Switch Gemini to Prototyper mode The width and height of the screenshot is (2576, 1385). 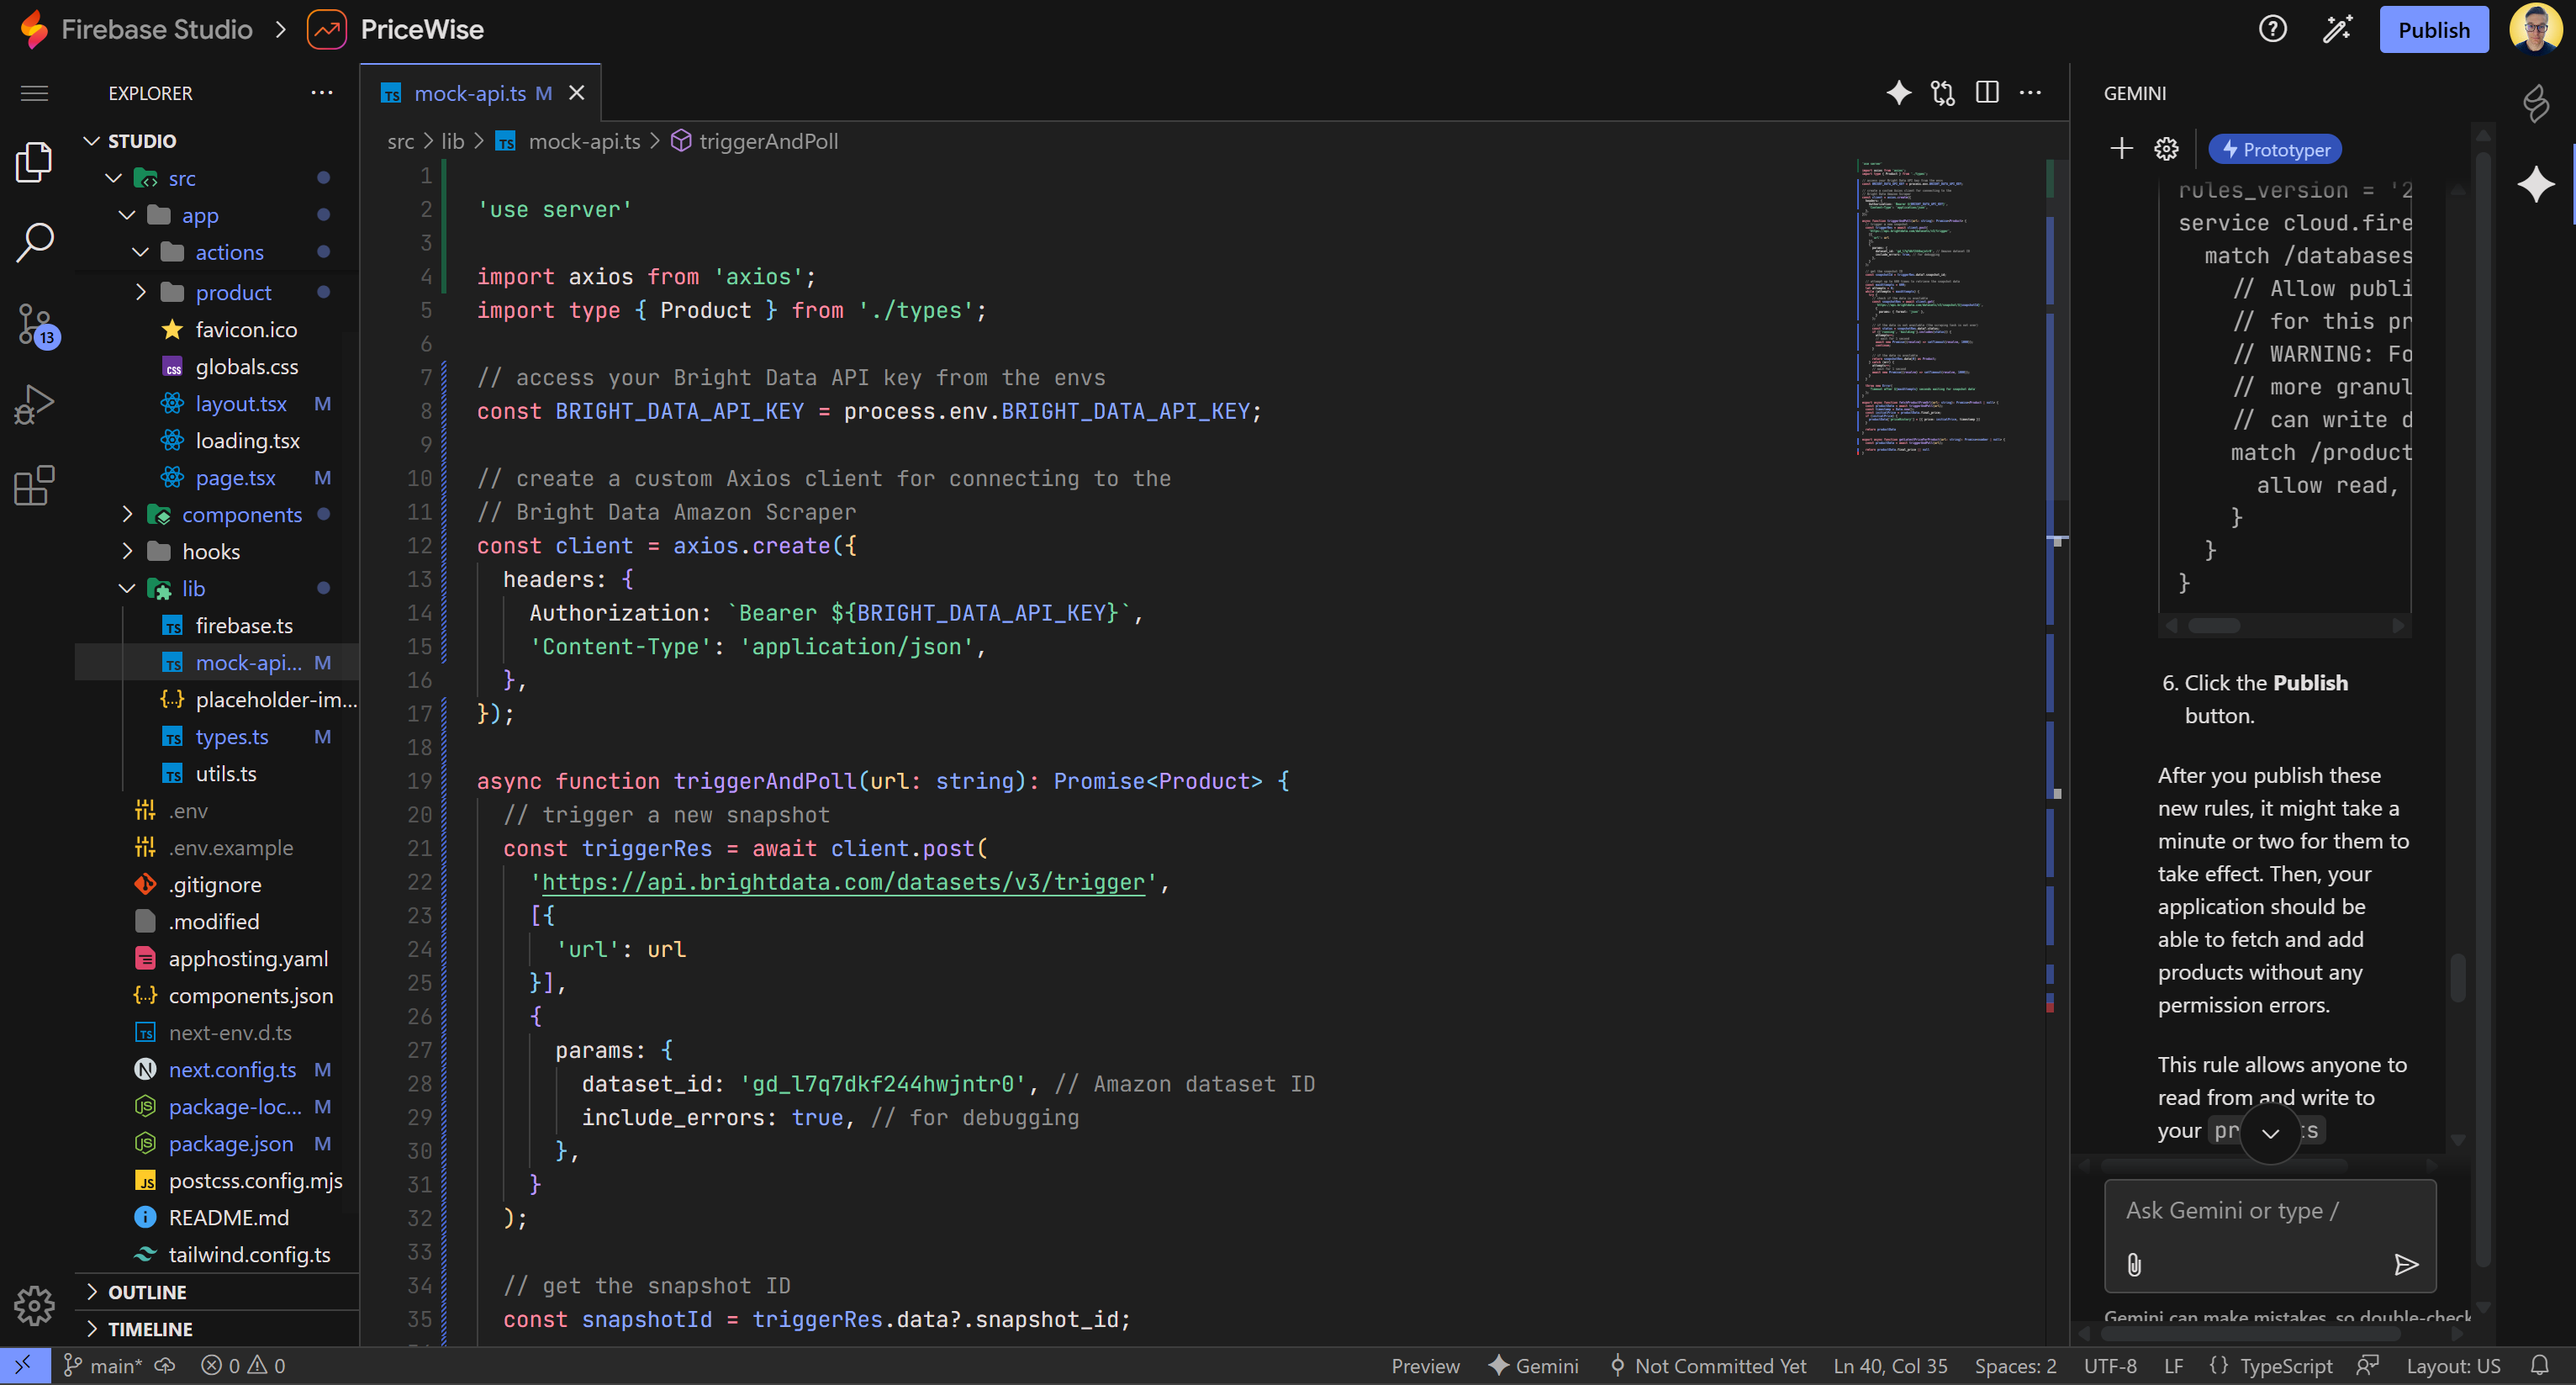(2275, 148)
